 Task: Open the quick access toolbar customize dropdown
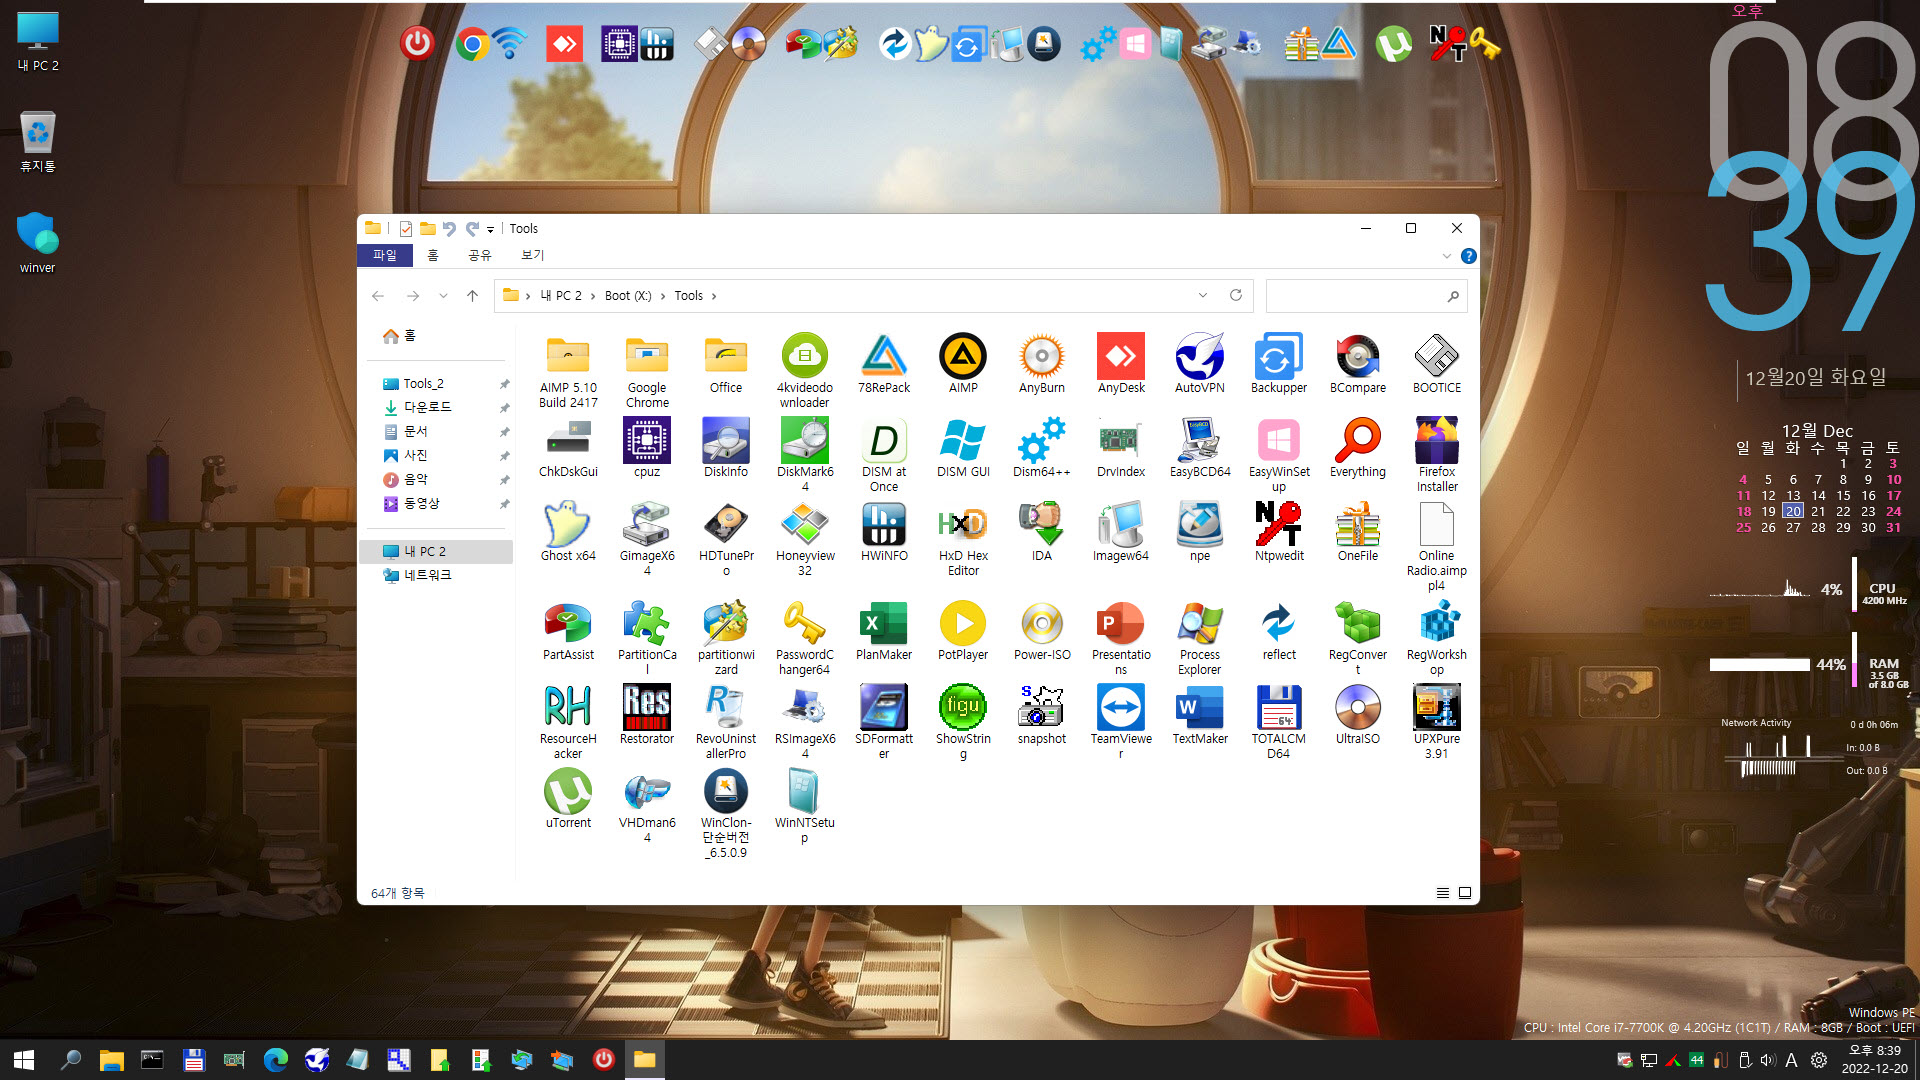[490, 230]
